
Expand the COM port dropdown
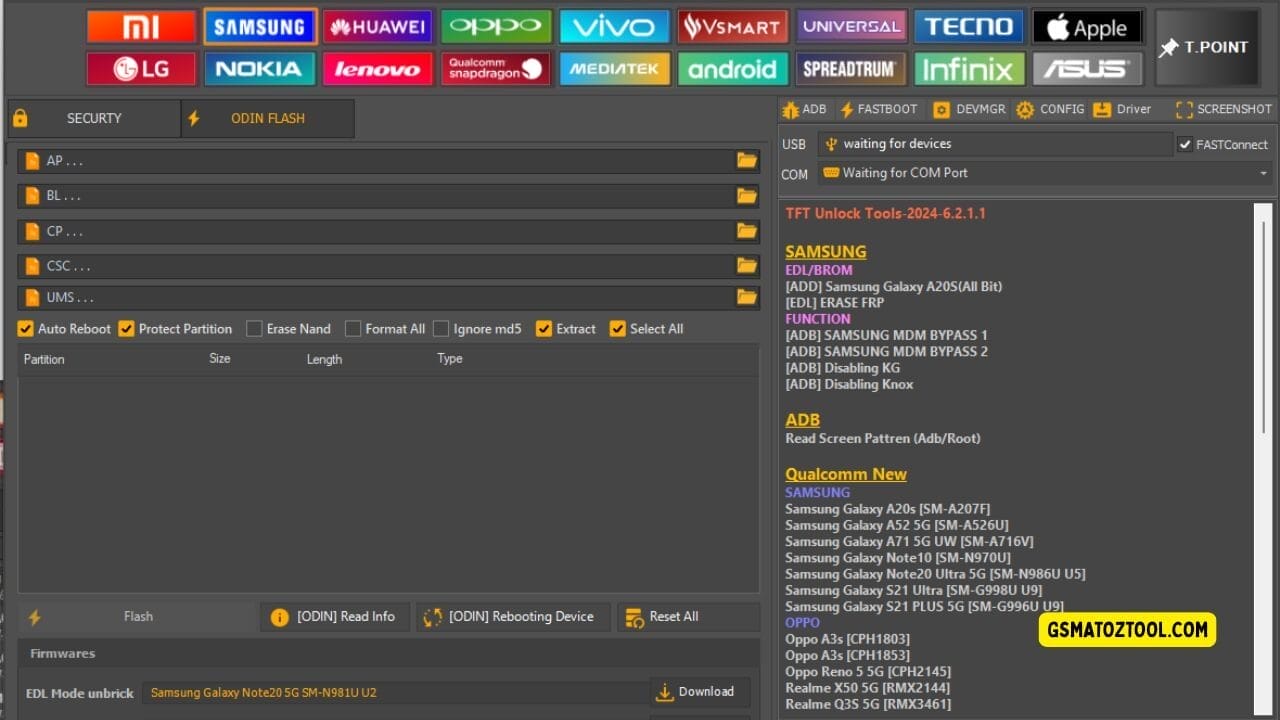click(x=1262, y=173)
